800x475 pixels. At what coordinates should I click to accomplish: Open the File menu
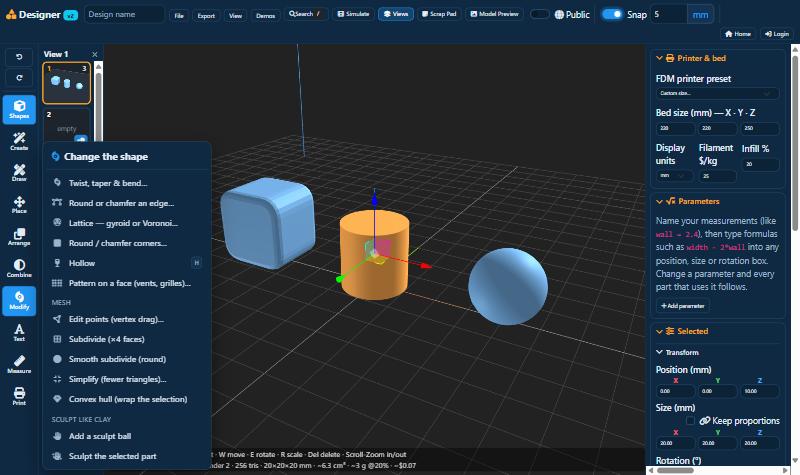click(179, 15)
